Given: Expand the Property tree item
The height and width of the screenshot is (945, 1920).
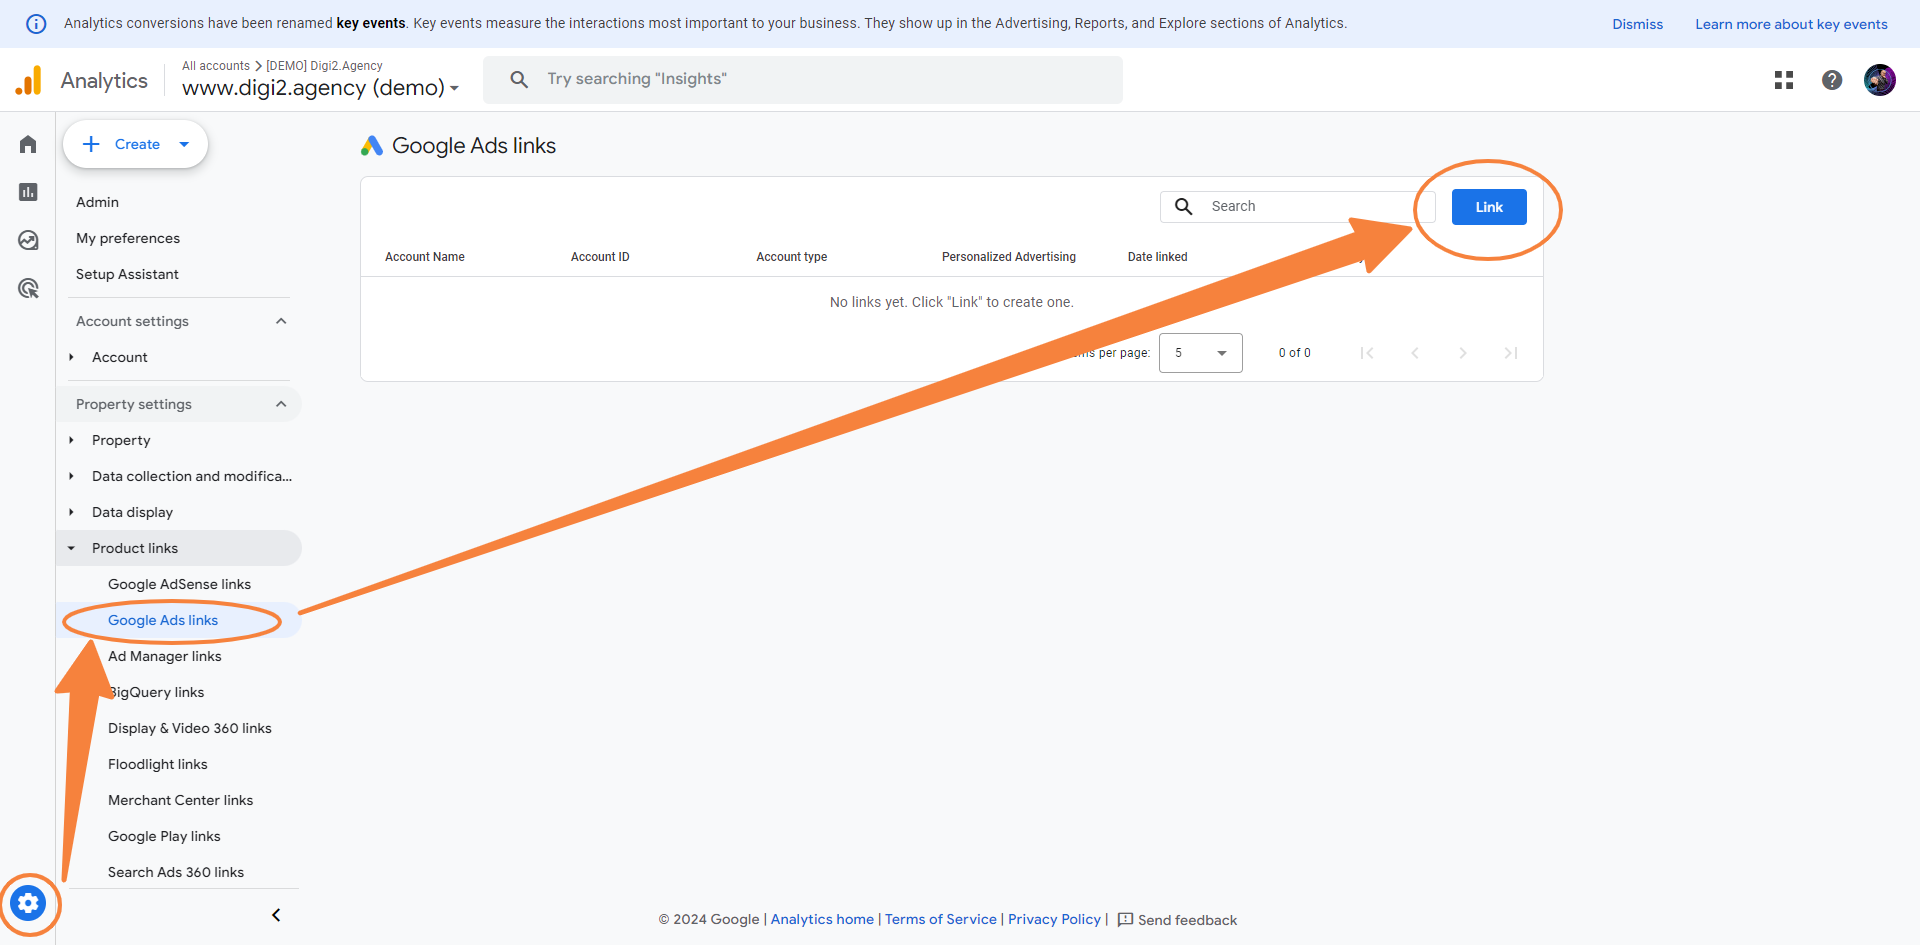Looking at the screenshot, I should 71,440.
